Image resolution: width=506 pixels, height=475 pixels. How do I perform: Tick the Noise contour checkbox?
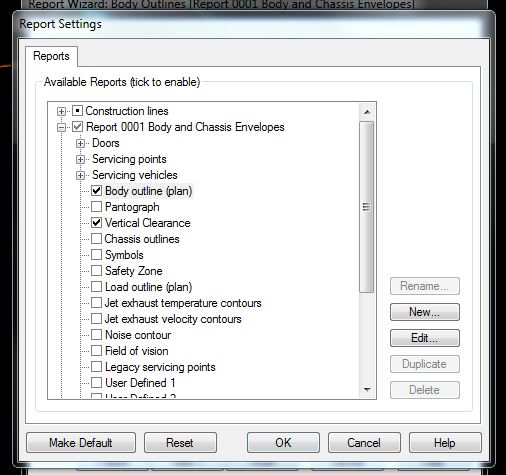(x=96, y=335)
